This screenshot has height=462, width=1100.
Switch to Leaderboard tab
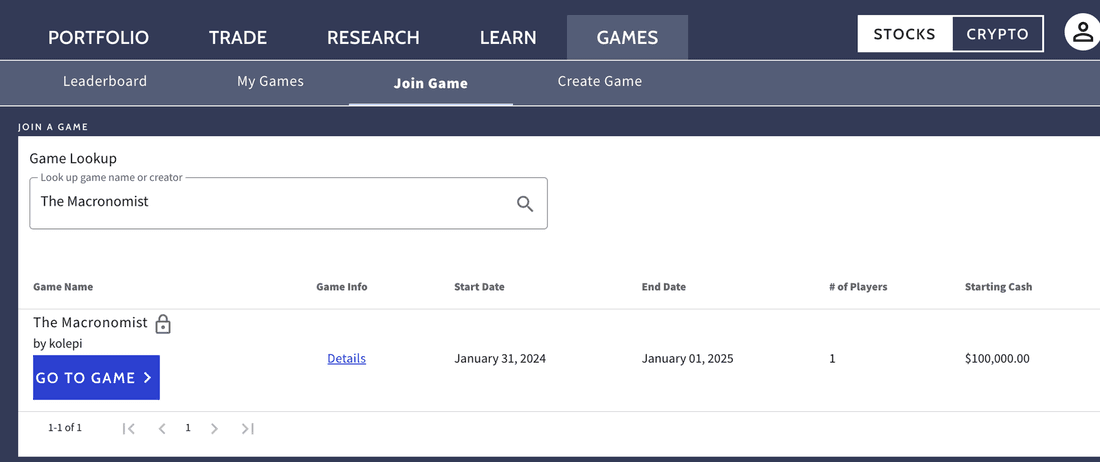tap(105, 81)
